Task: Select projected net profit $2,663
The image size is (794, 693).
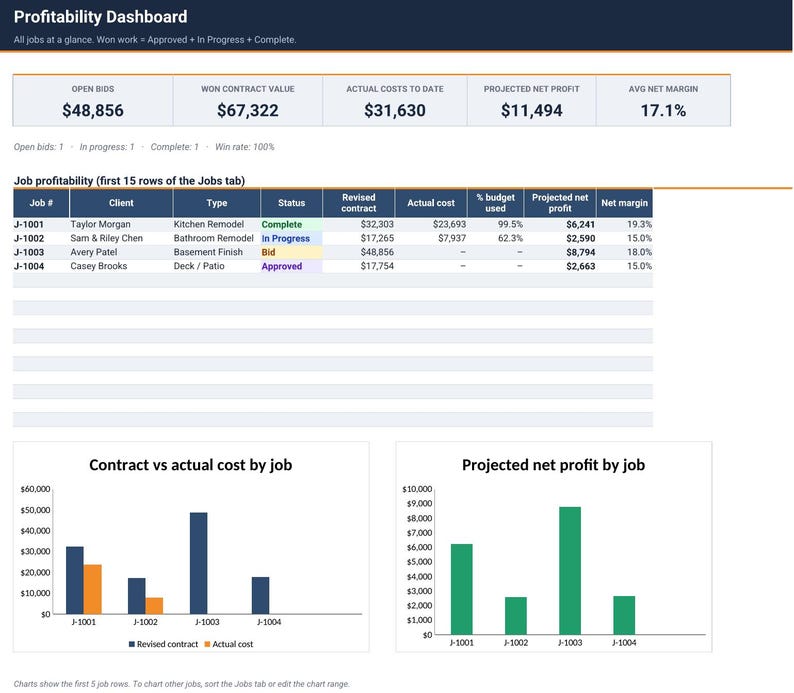Action: coord(580,266)
